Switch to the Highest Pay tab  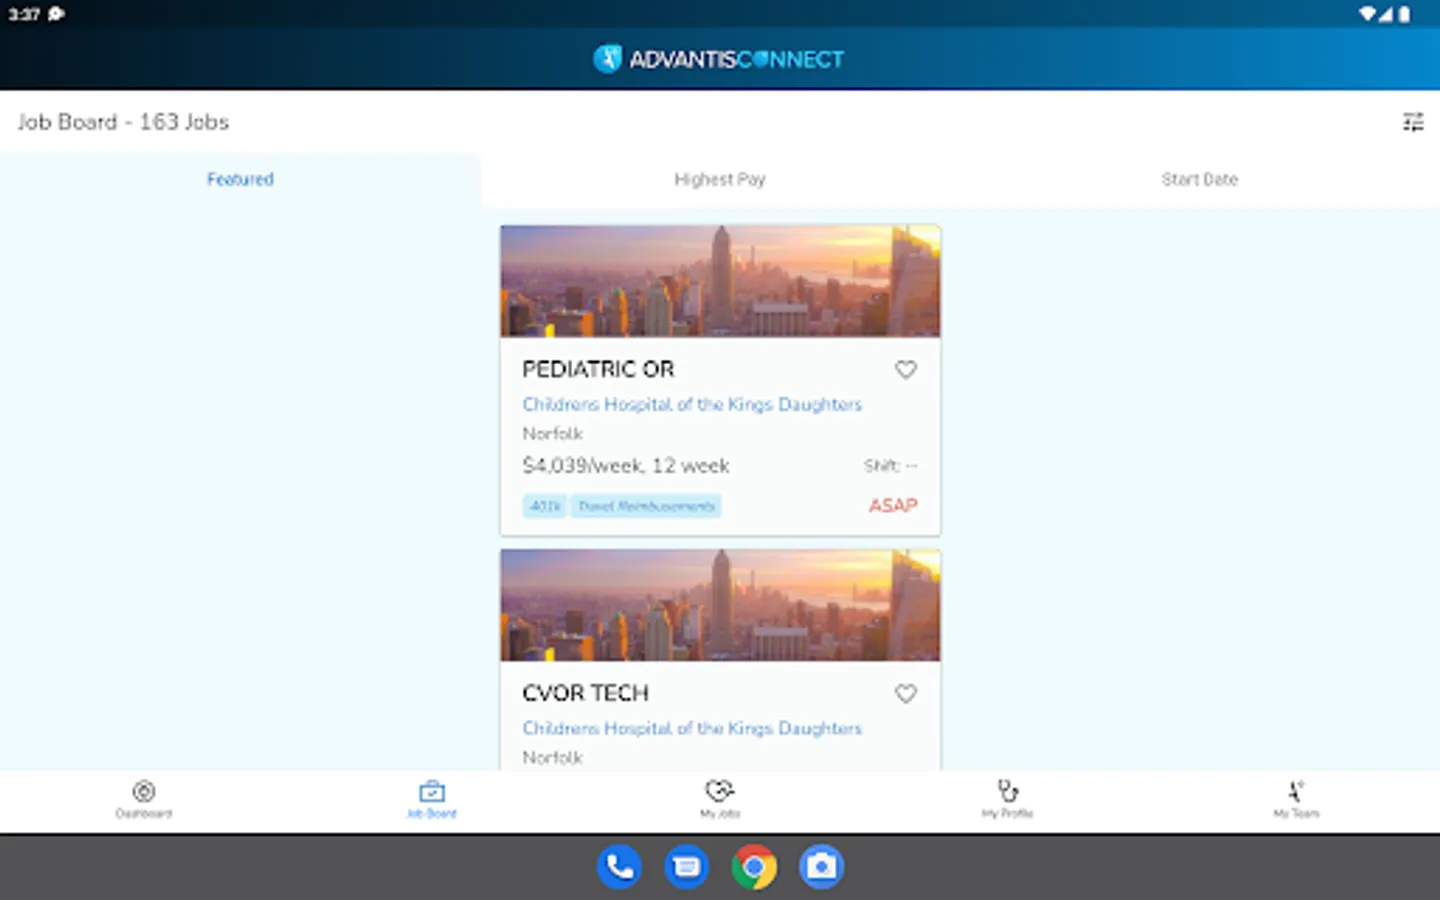(x=720, y=180)
